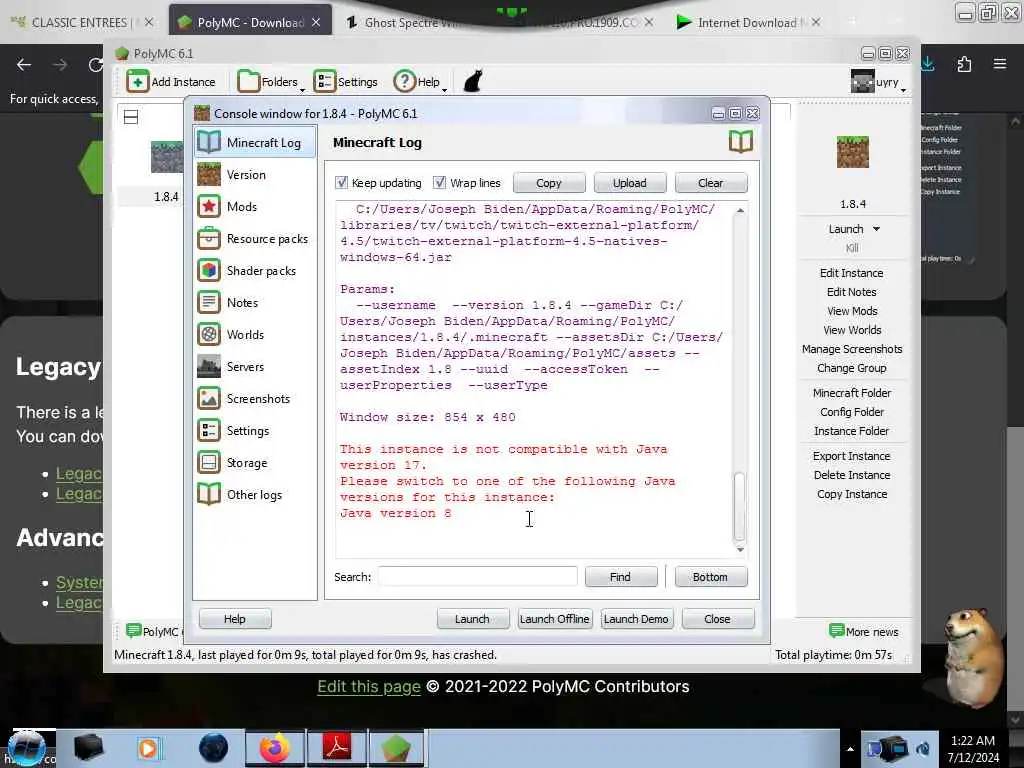This screenshot has height=768, width=1024.
Task: Click Export Instance
Action: pyautogui.click(x=852, y=456)
